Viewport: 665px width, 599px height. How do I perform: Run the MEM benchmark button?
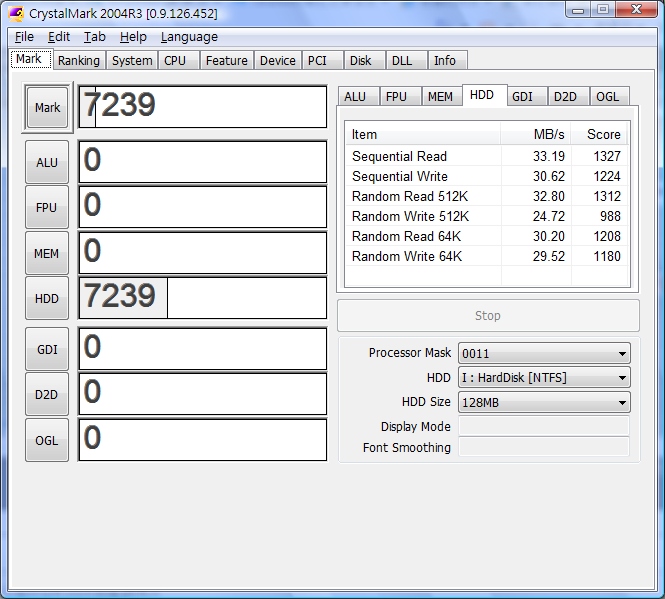pyautogui.click(x=47, y=253)
